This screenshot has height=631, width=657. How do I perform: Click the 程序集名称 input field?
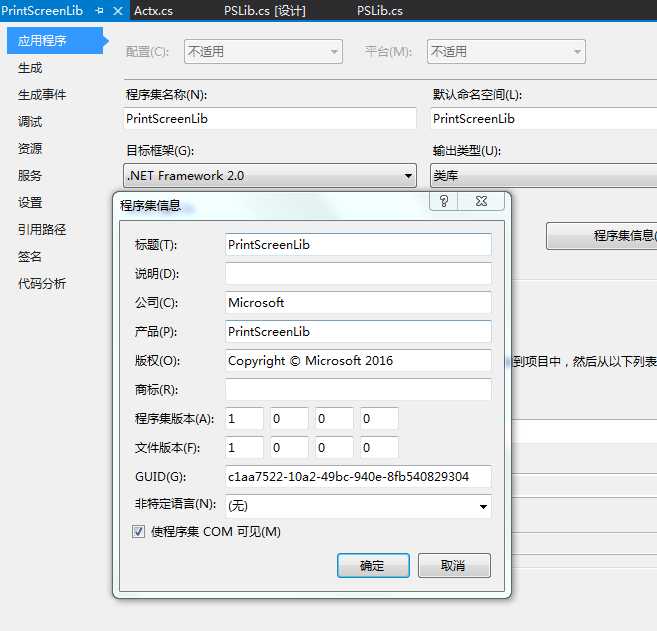tap(270, 119)
